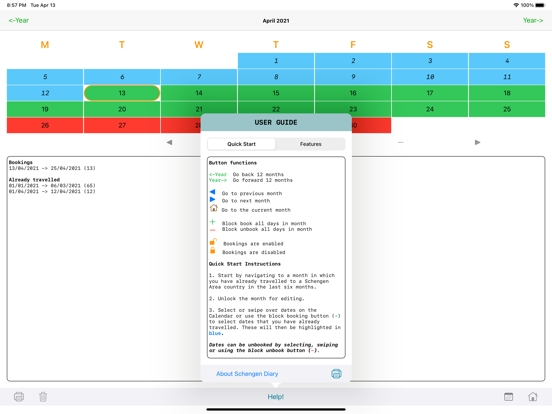
Task: Select April 10 on the calendar
Action: [430, 77]
